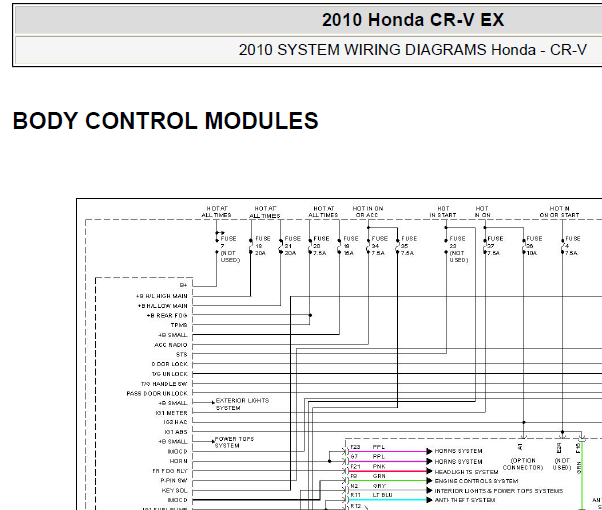Click the "IG1 ABS" terminal label

(176, 432)
